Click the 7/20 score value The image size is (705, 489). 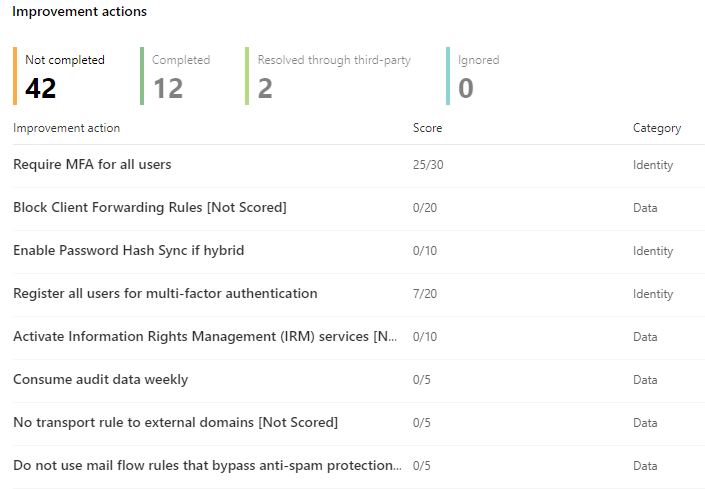click(x=425, y=294)
